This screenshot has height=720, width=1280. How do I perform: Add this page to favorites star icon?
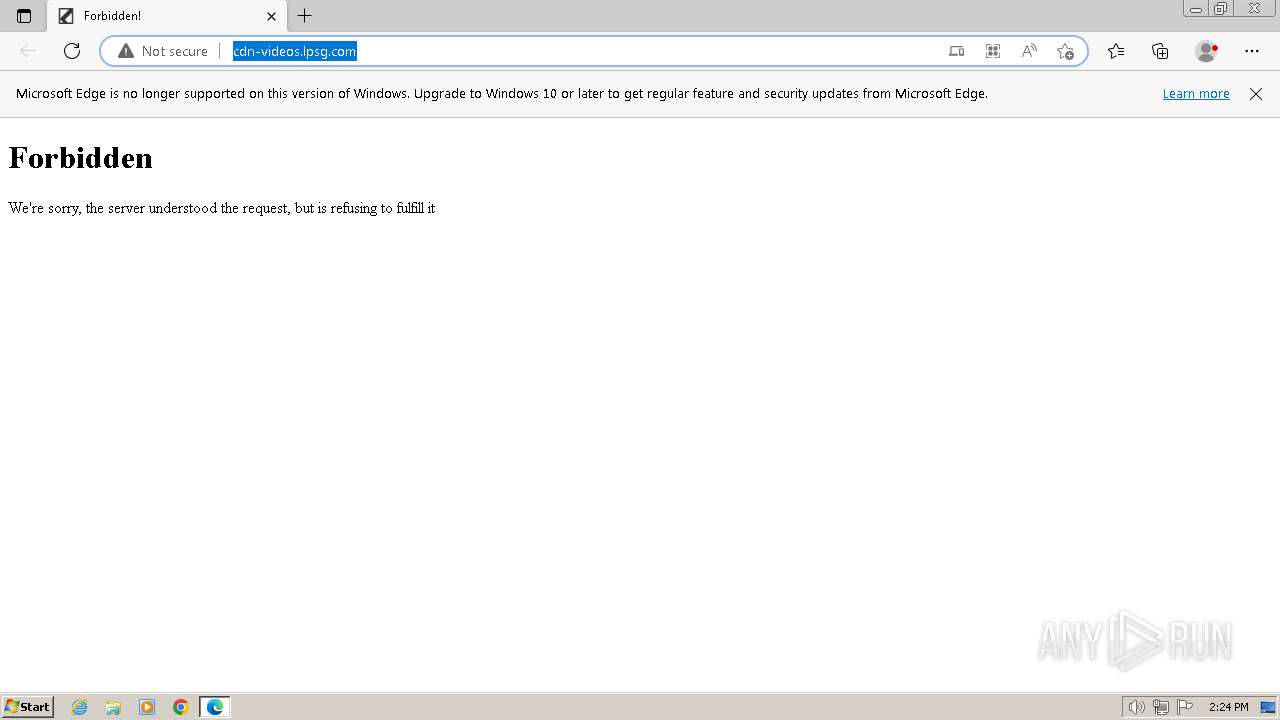click(1065, 51)
